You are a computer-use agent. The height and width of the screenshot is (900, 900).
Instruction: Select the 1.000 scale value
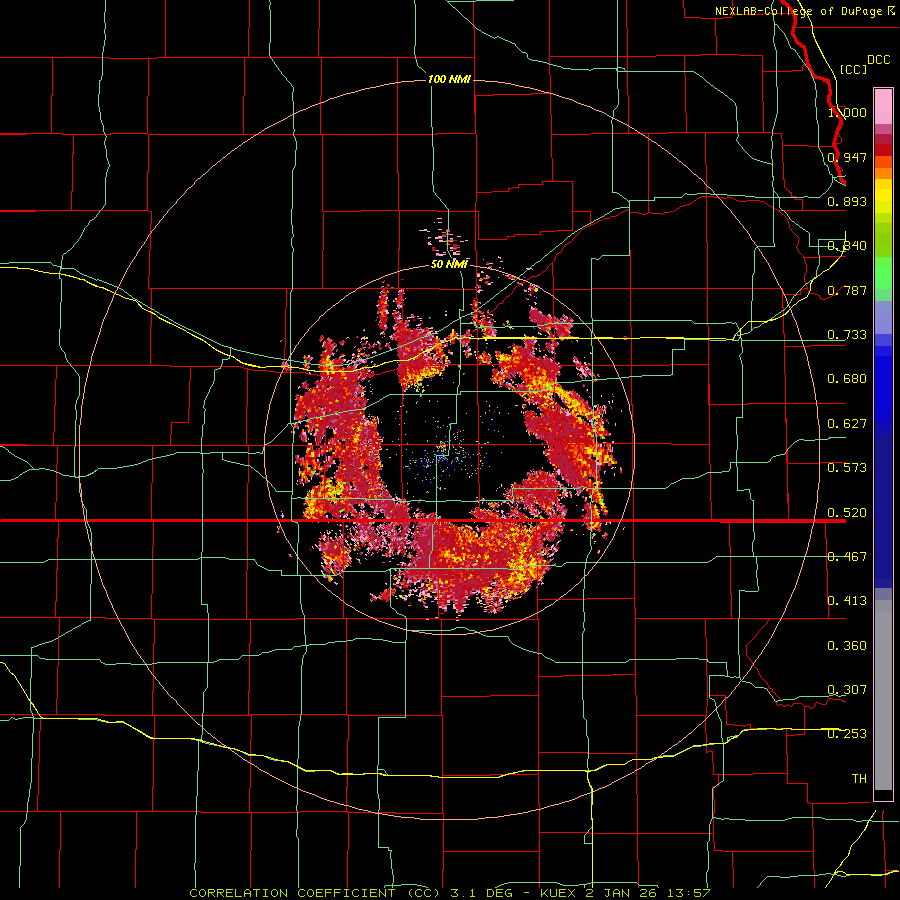pyautogui.click(x=847, y=112)
